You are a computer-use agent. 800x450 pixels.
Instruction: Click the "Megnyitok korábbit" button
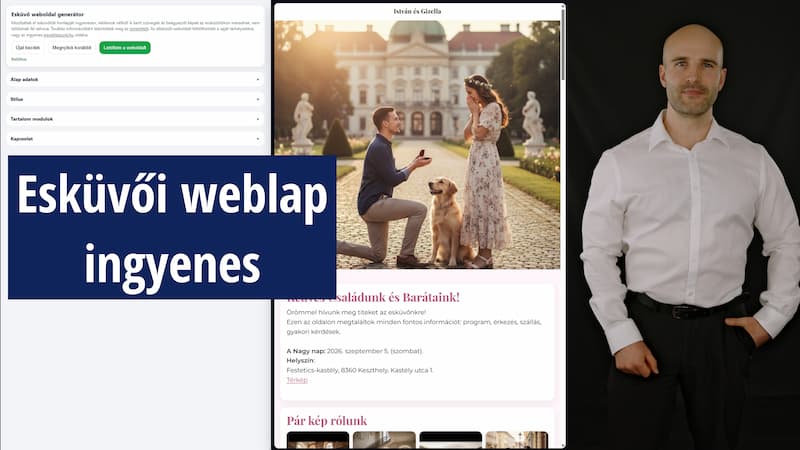point(71,47)
